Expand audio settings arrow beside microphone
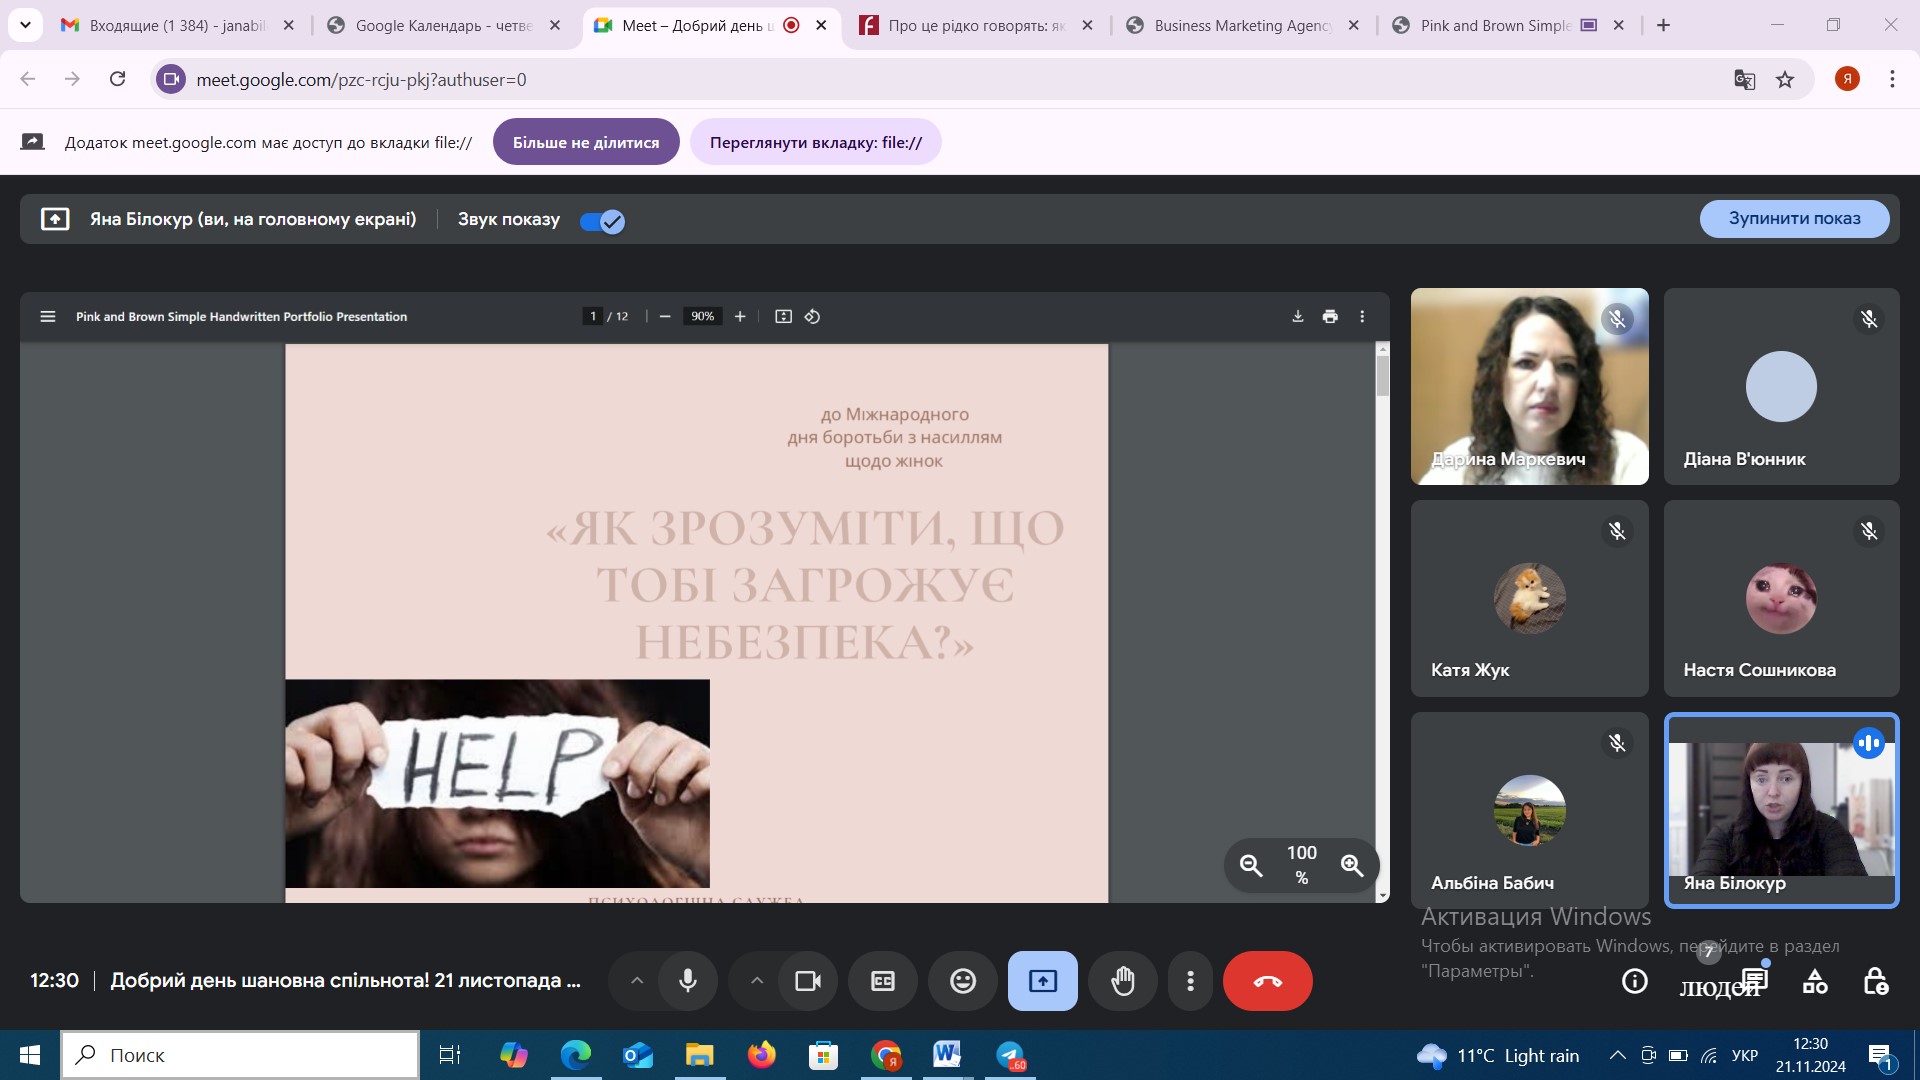 [x=637, y=981]
